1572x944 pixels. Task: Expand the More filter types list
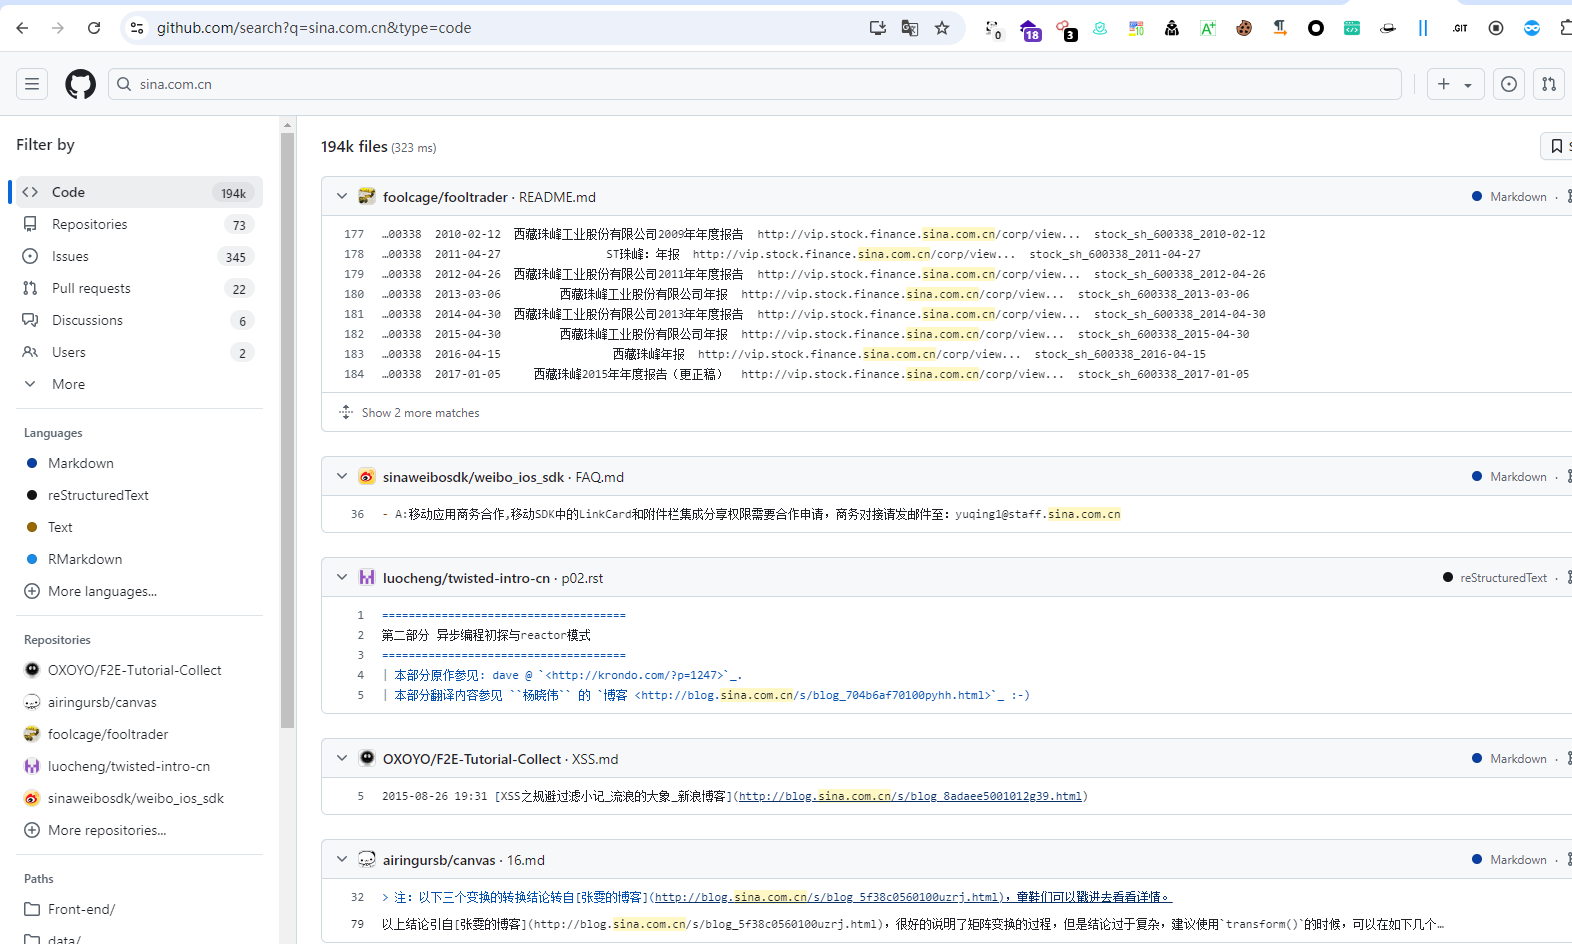coord(68,384)
